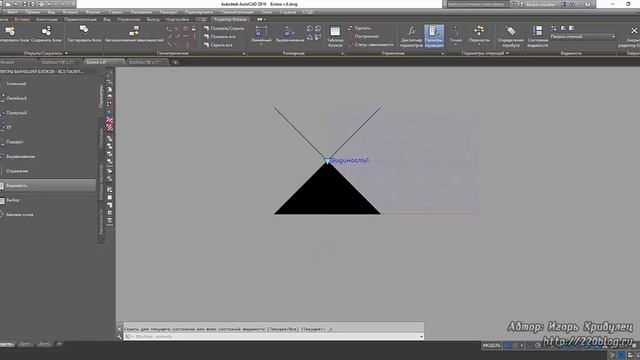Select the Flip parameter in the palette
The image size is (640, 360).
pyautogui.click(x=16, y=171)
